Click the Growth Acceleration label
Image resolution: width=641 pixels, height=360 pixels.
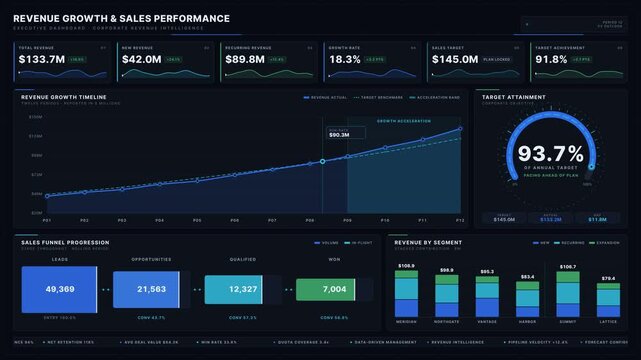403,121
